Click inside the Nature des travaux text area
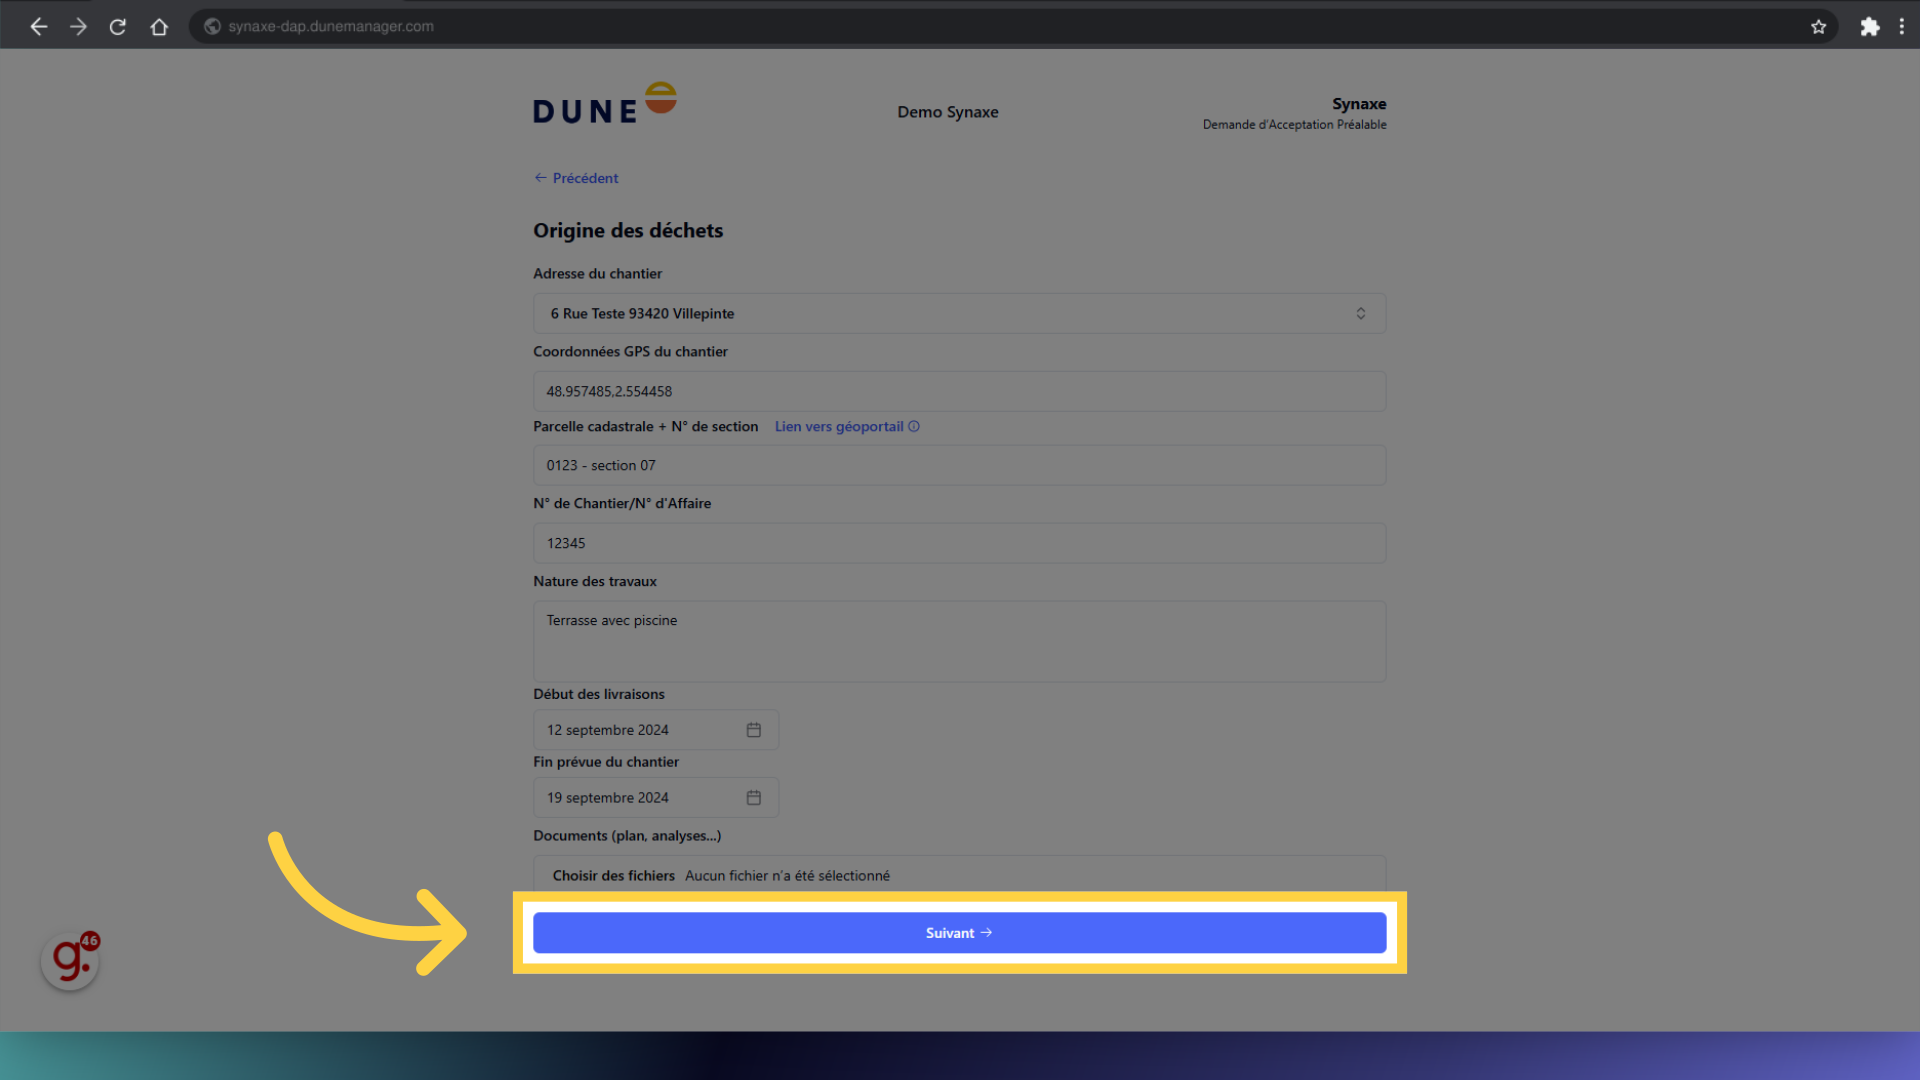Screen dimensions: 1920x1080 (958, 640)
